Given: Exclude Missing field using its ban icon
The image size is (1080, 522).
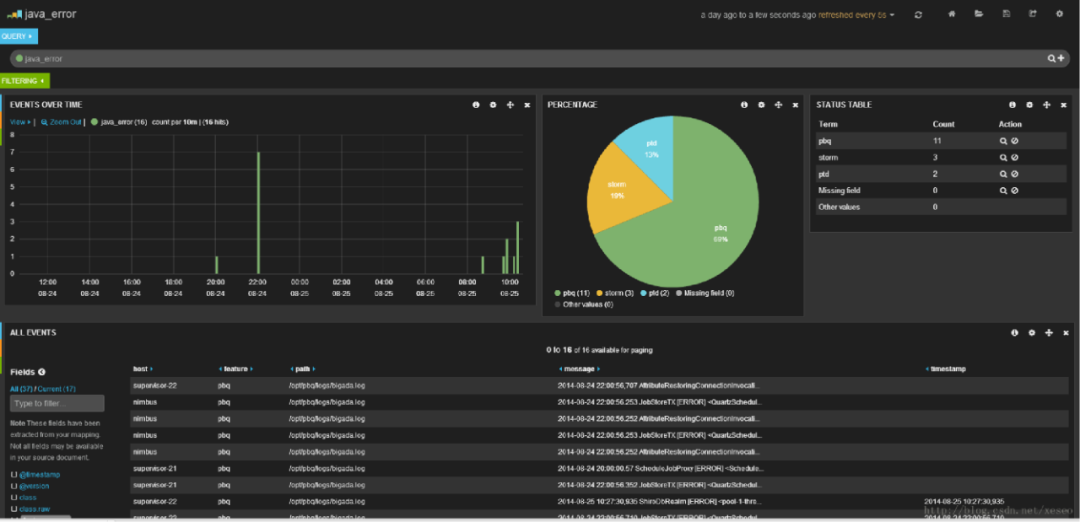Looking at the screenshot, I should click(1015, 191).
